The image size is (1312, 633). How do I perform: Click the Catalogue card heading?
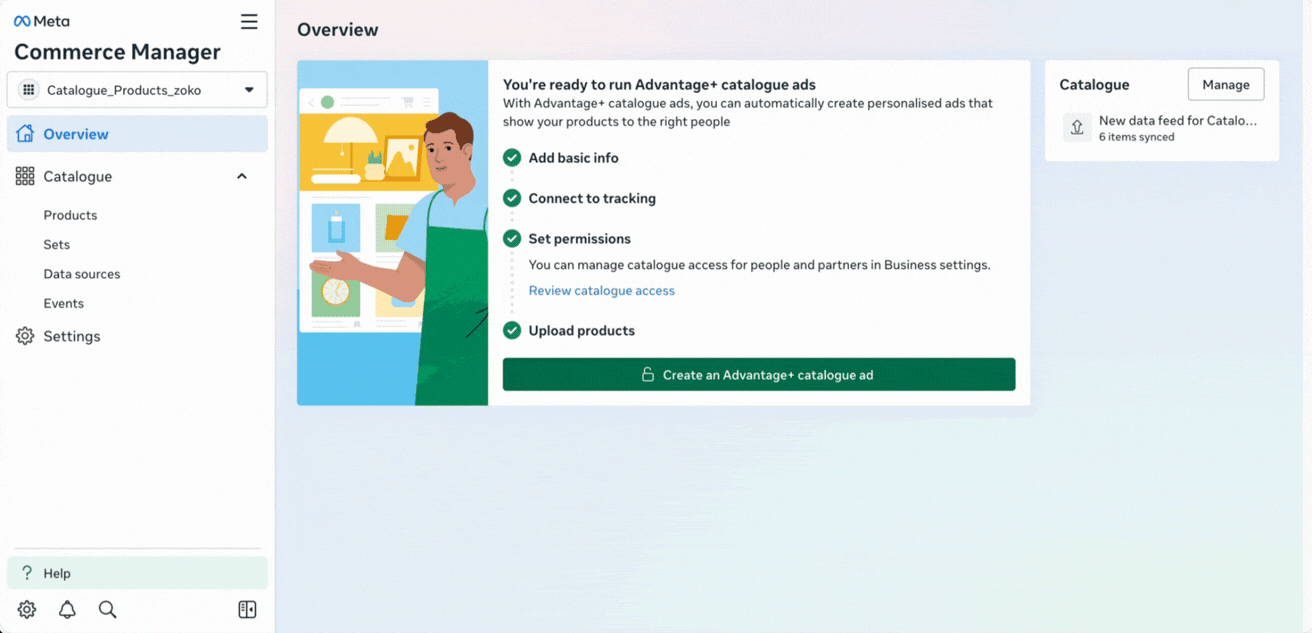pos(1094,85)
